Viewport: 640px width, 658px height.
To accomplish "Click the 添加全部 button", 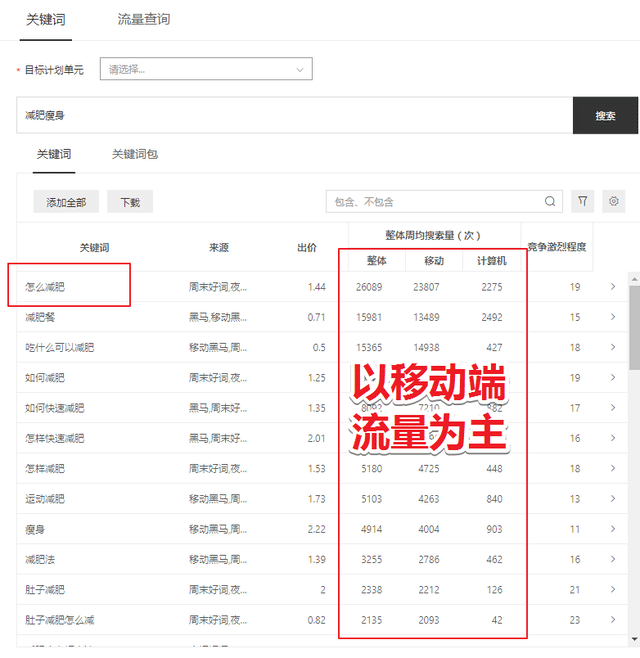I will coord(66,202).
